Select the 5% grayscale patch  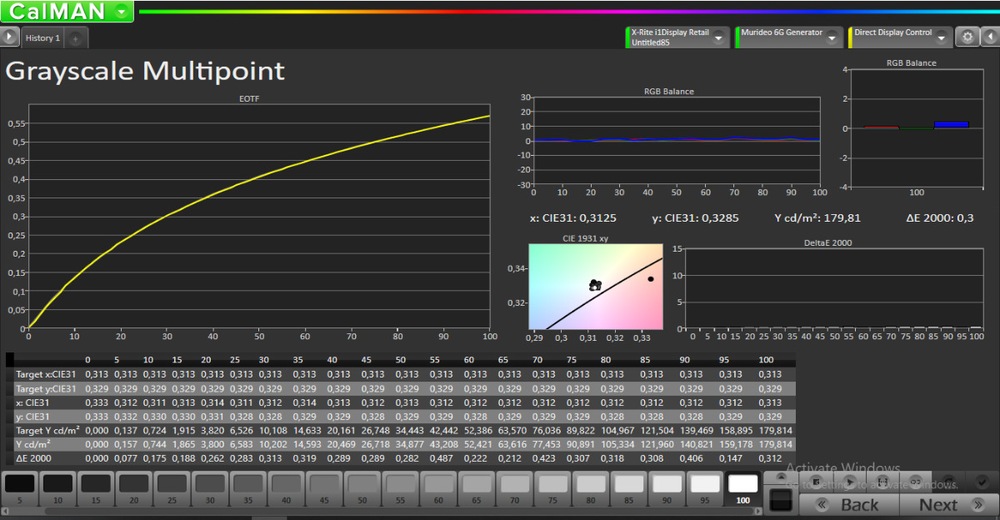19,487
